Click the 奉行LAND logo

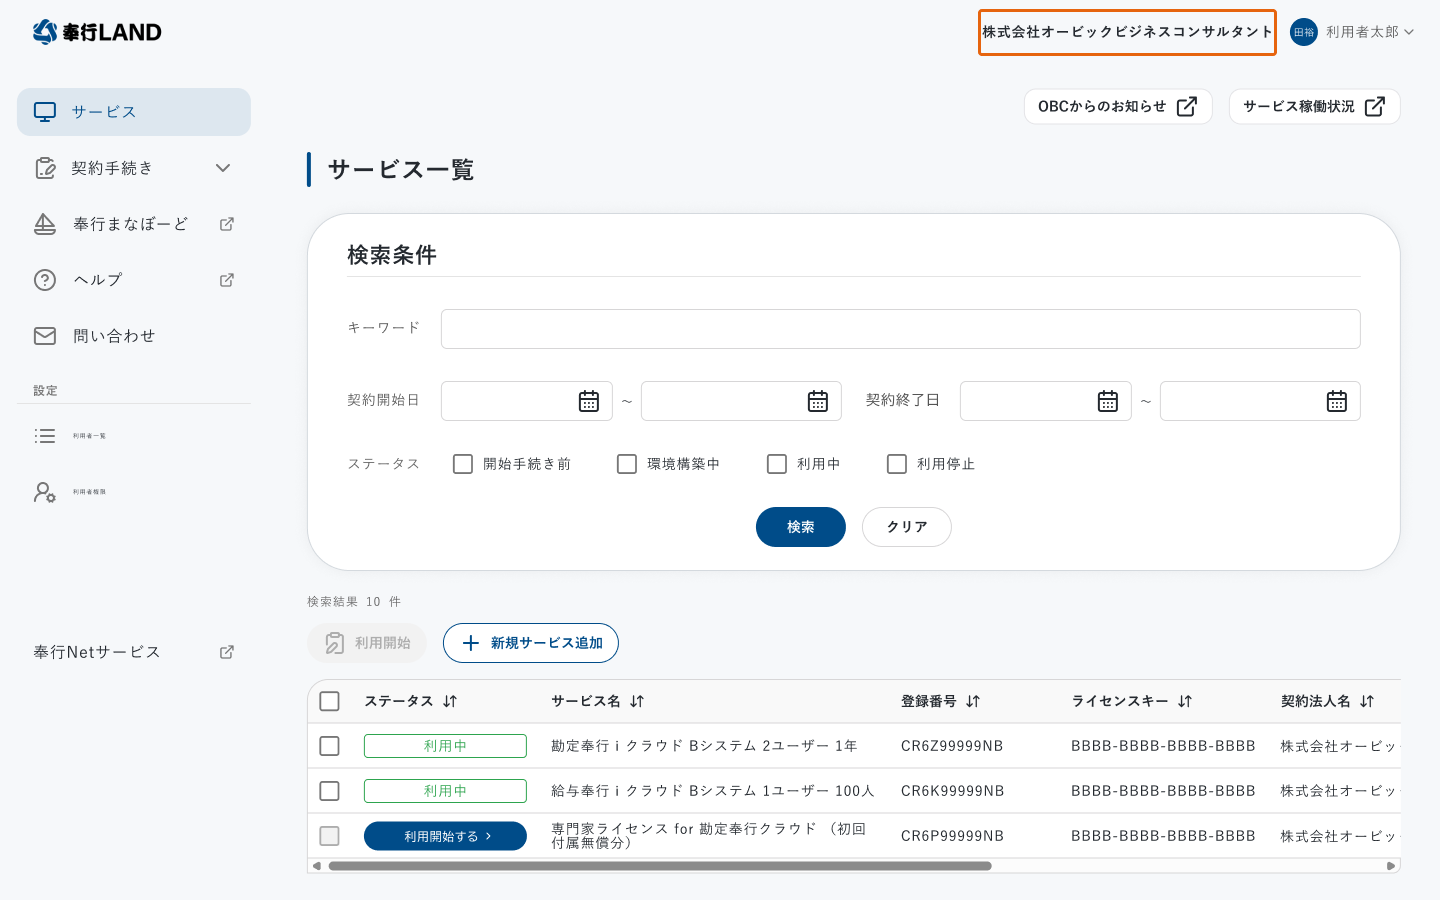coord(96,31)
